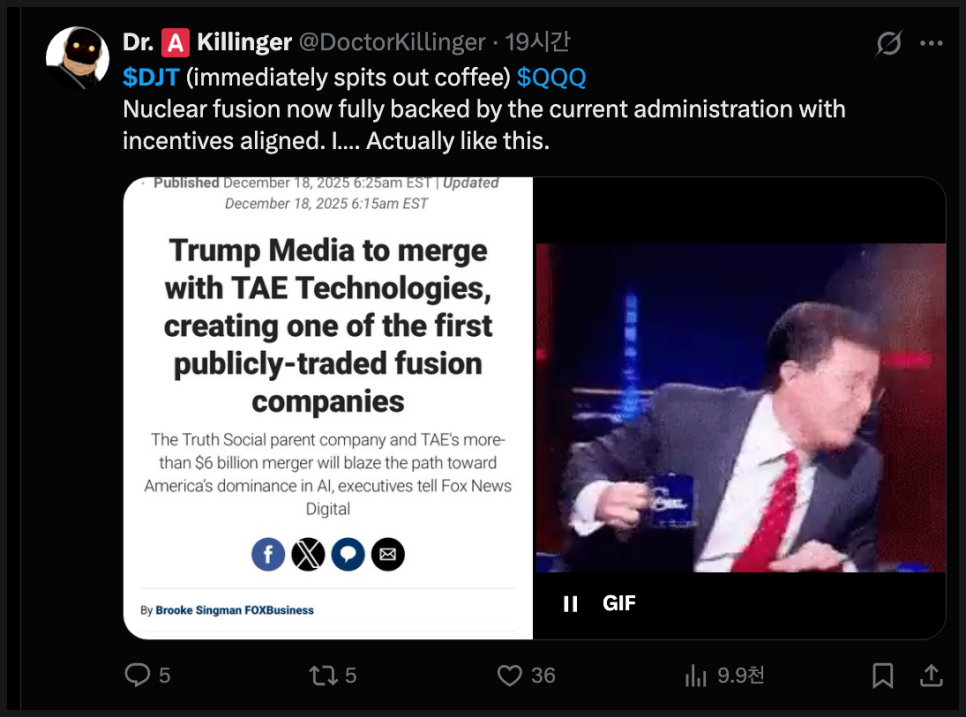This screenshot has width=966, height=717.
Task: Click the @DoctorKillinger handle
Action: (392, 42)
